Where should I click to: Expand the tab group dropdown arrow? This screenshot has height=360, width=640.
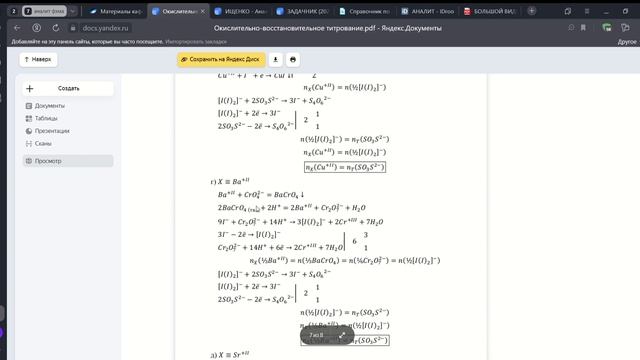pos(73,11)
